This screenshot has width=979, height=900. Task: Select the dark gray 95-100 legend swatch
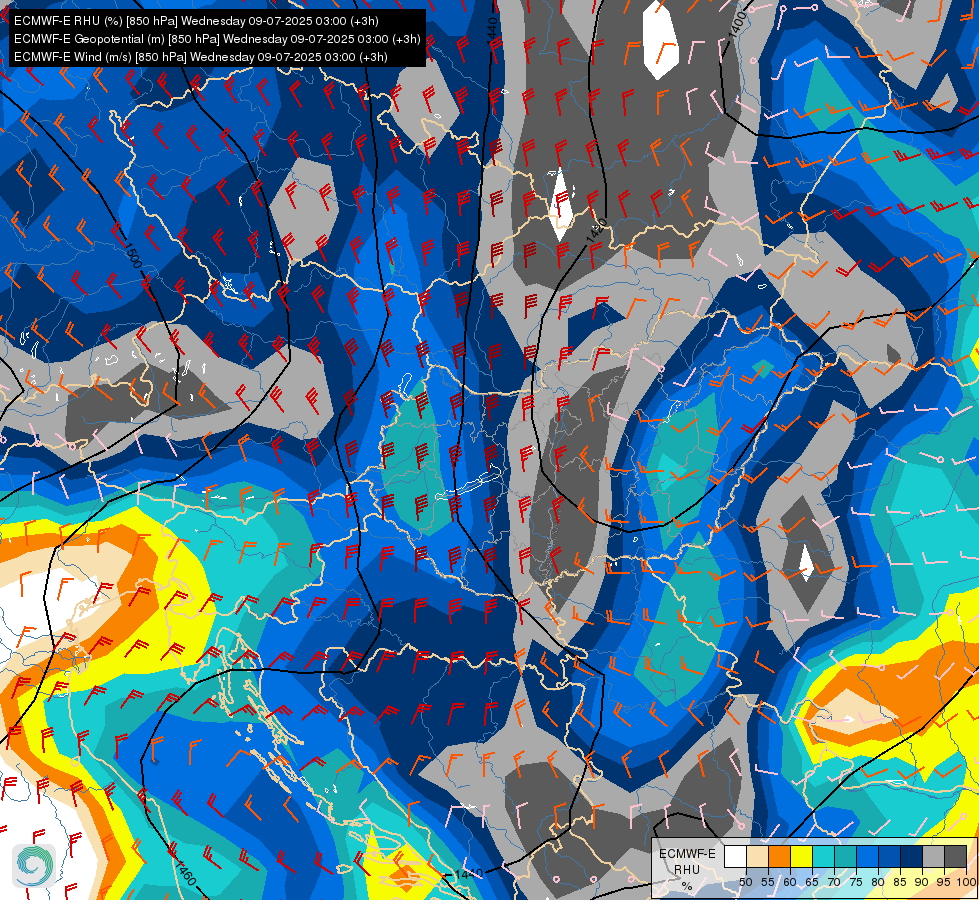click(x=955, y=856)
